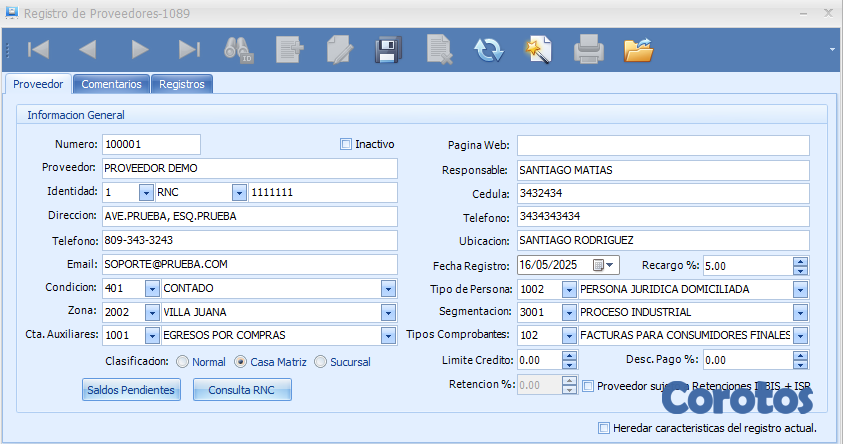Click the Saldos Pendientes button
843x444 pixels.
click(x=131, y=389)
